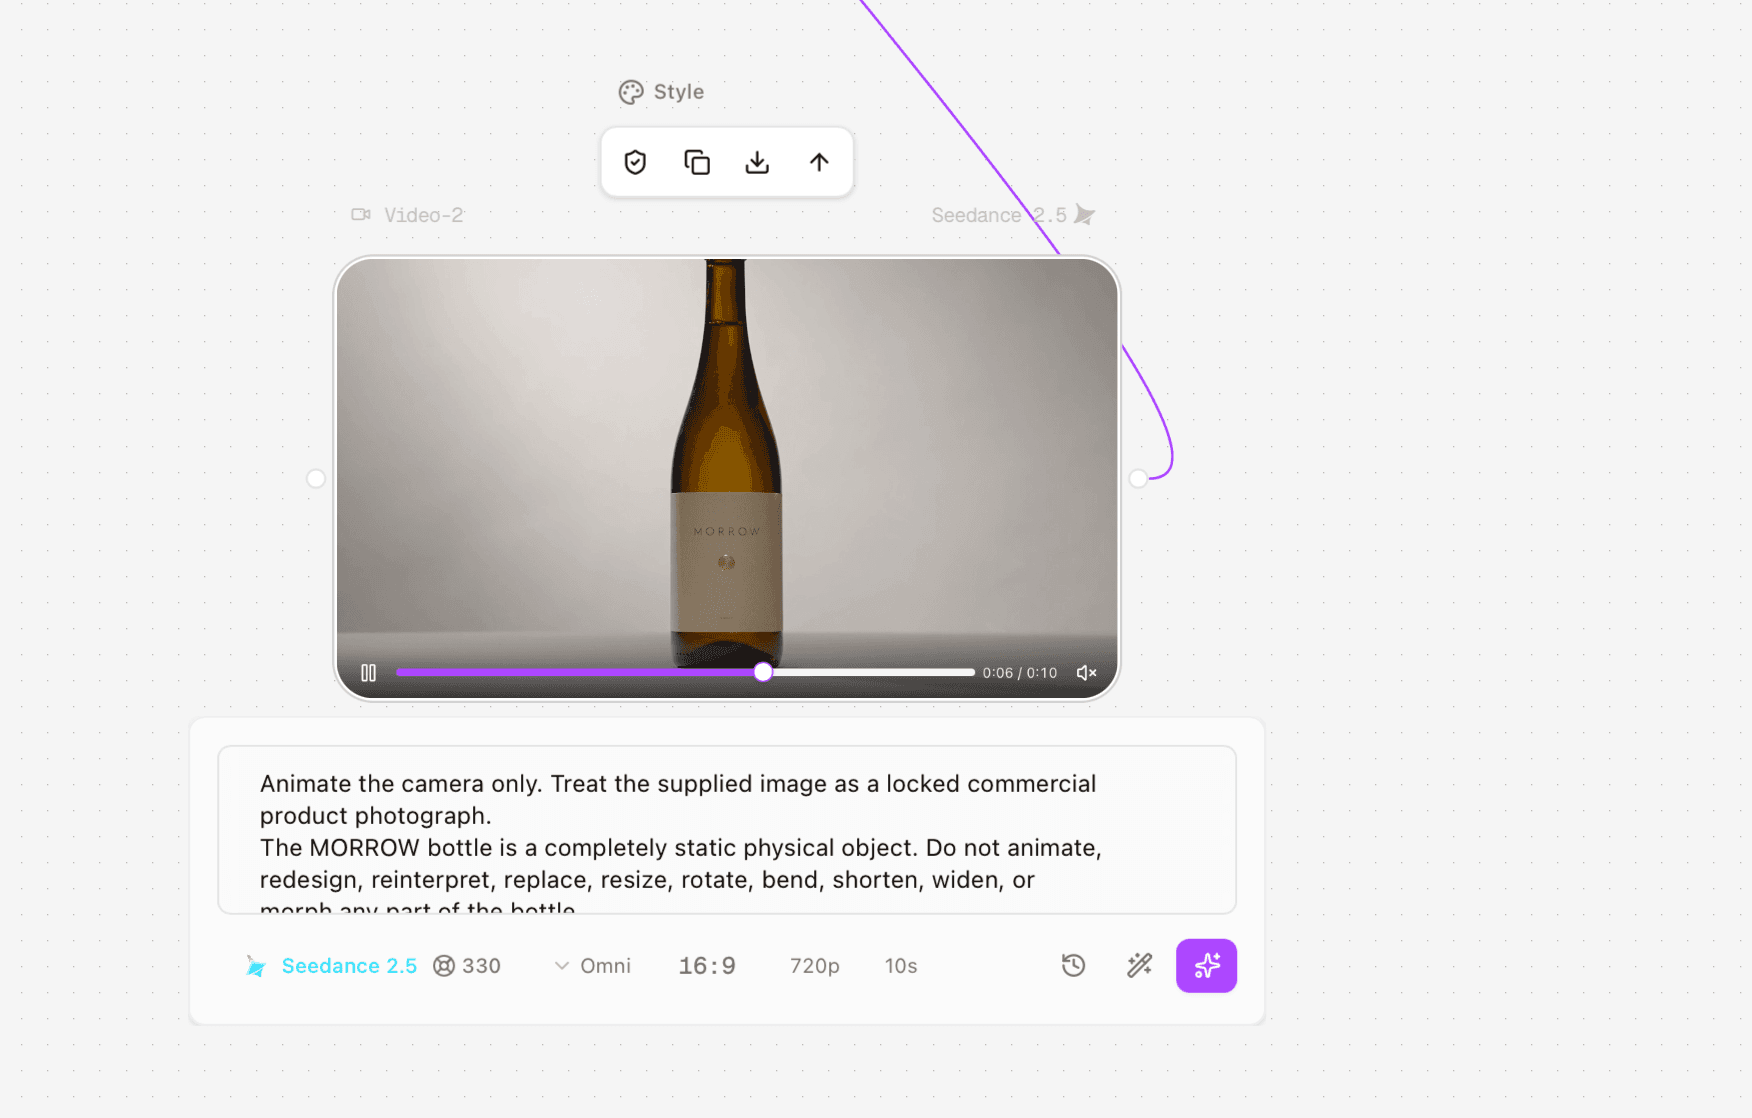
Task: Copy the video using the duplicate icon
Action: pyautogui.click(x=697, y=162)
